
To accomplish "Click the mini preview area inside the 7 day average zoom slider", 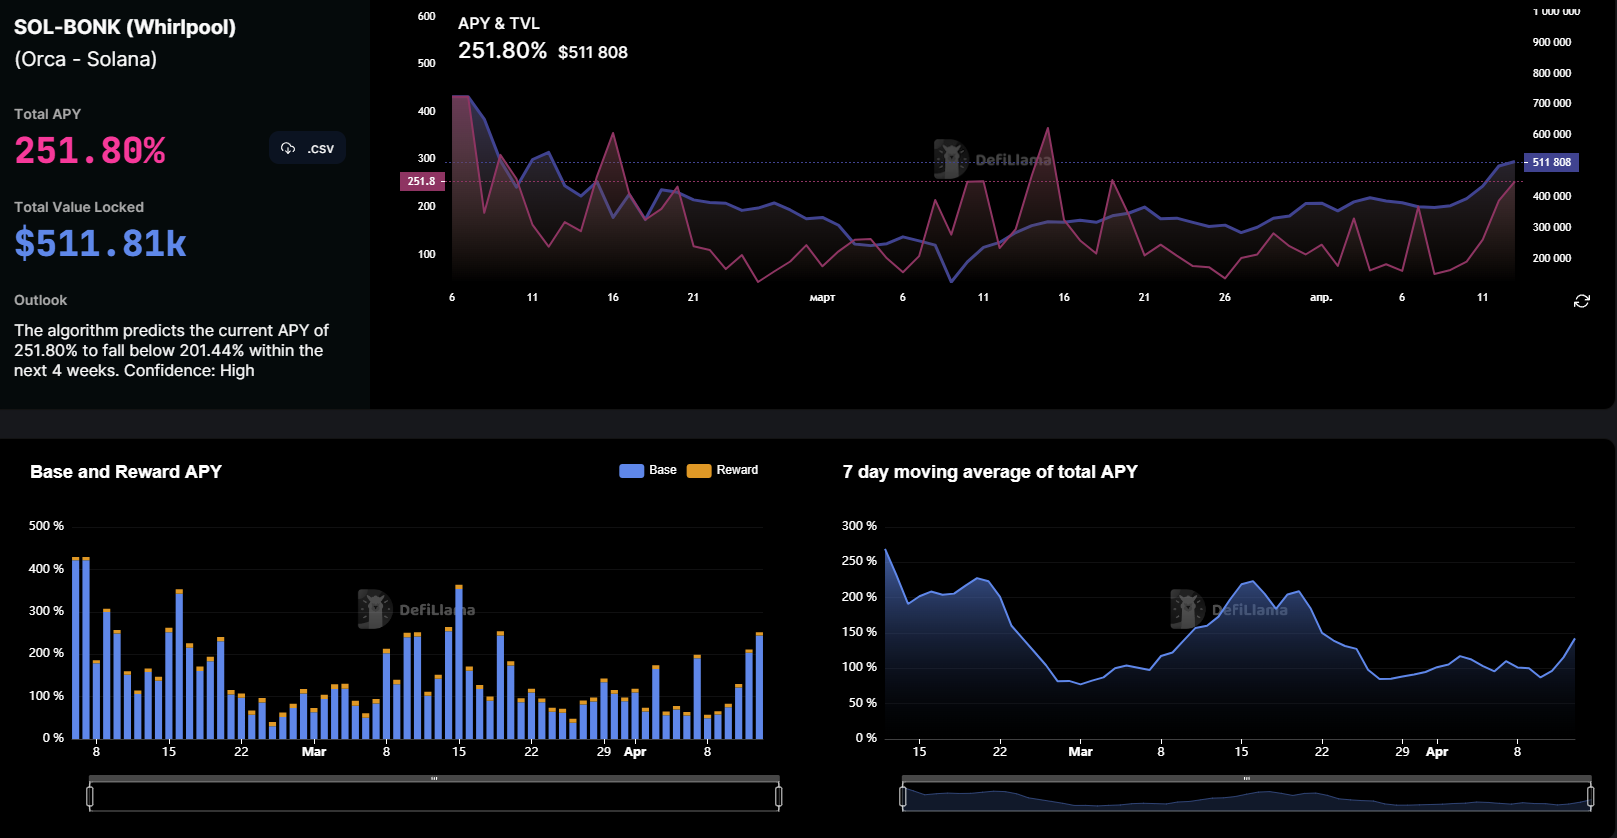I will tap(1247, 797).
